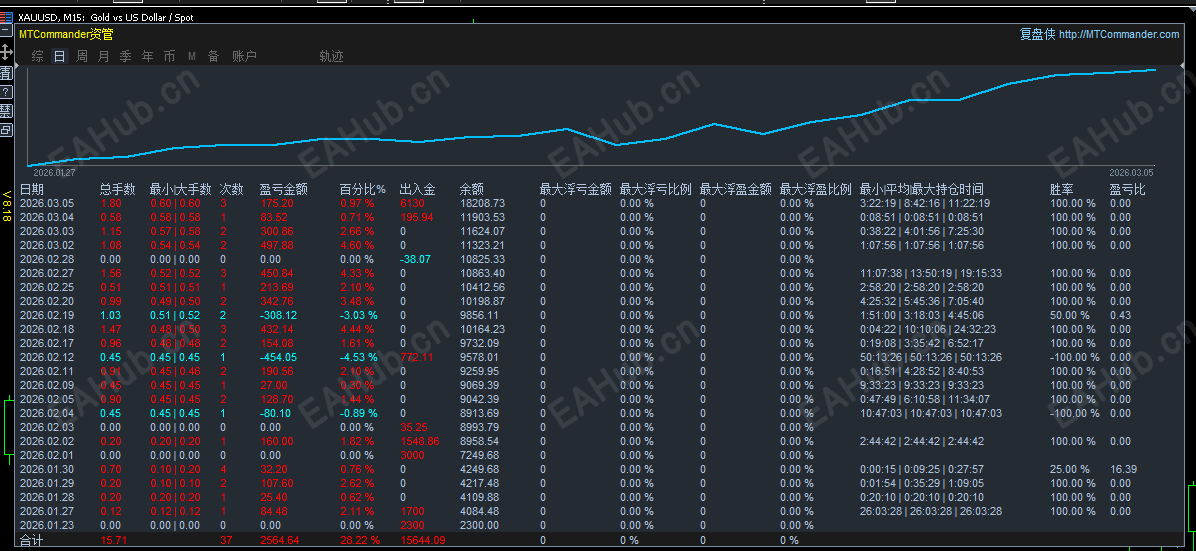This screenshot has width=1196, height=551.
Task: Click the 总手数 column header
Action: coord(117,189)
